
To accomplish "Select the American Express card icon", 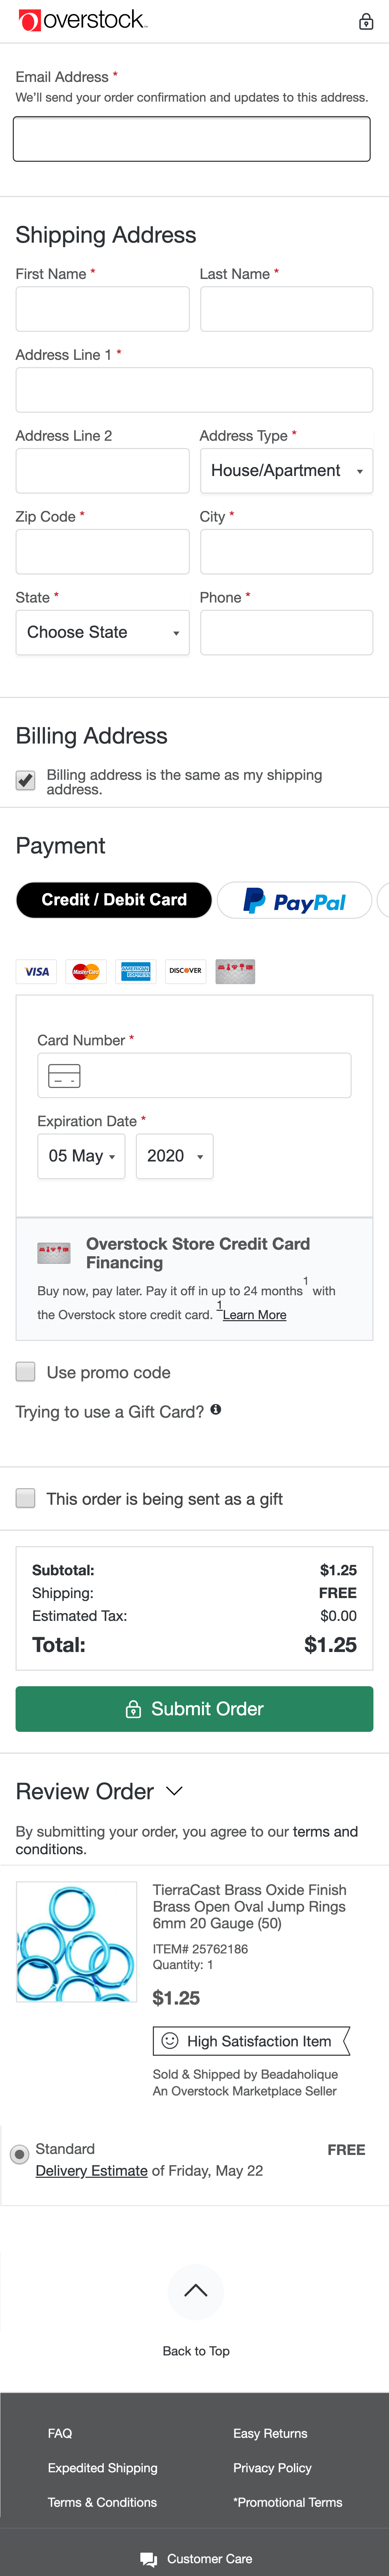I will click(x=136, y=971).
